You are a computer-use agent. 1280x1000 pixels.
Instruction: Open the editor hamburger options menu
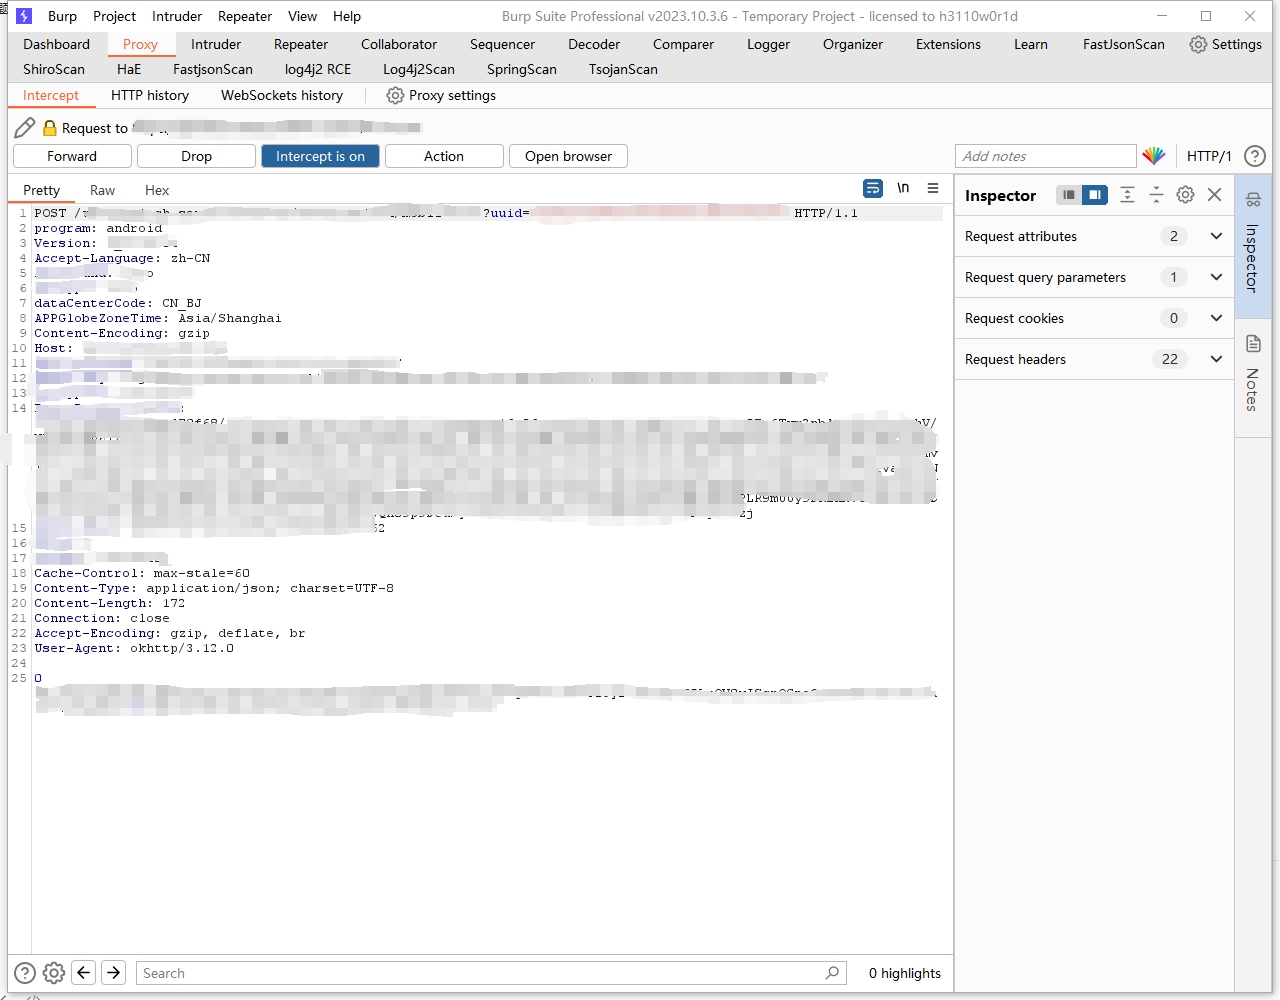pyautogui.click(x=933, y=188)
